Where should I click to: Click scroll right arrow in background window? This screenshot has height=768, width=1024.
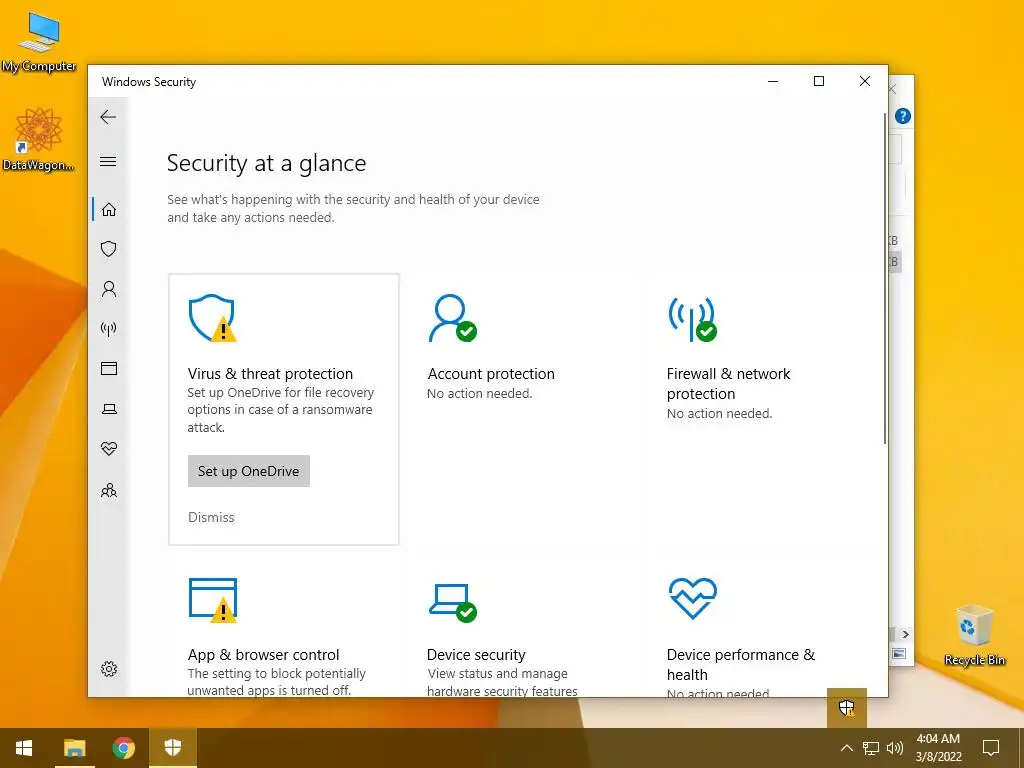[x=905, y=634]
